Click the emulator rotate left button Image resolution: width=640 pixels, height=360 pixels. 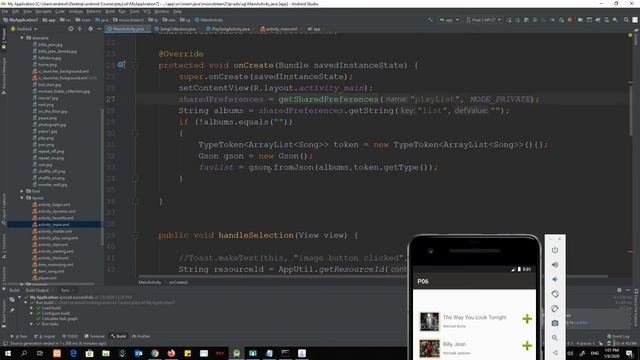click(x=555, y=294)
